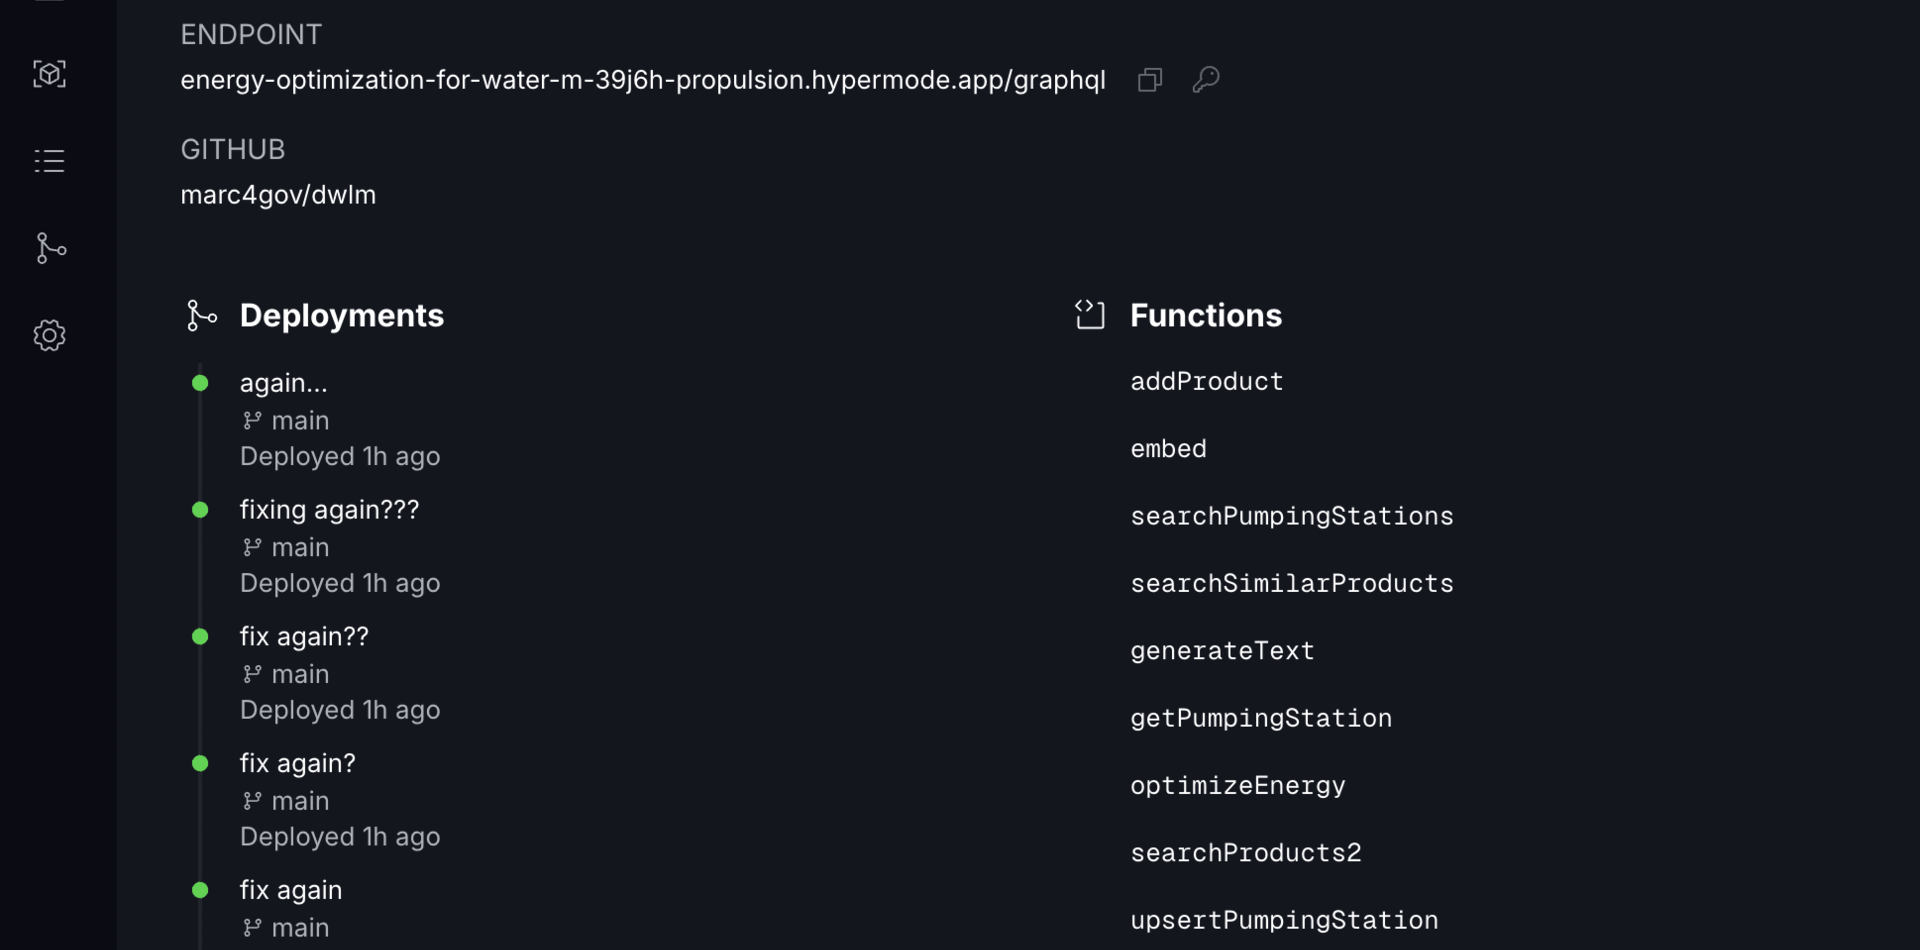
Task: Click the Deployments branch icon
Action: (x=201, y=316)
